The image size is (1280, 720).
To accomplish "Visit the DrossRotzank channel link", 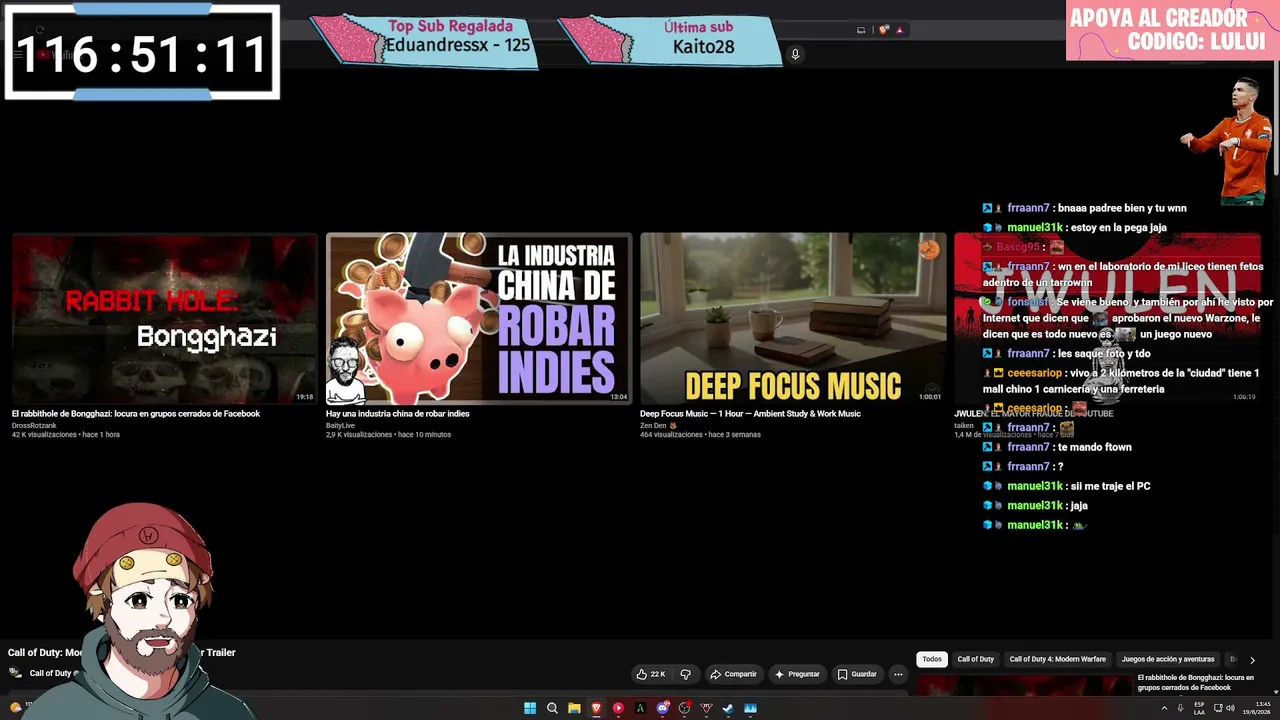I will 33,425.
